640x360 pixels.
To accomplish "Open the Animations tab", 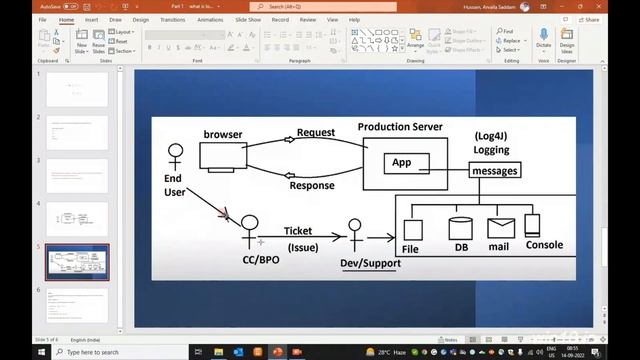I will point(210,20).
